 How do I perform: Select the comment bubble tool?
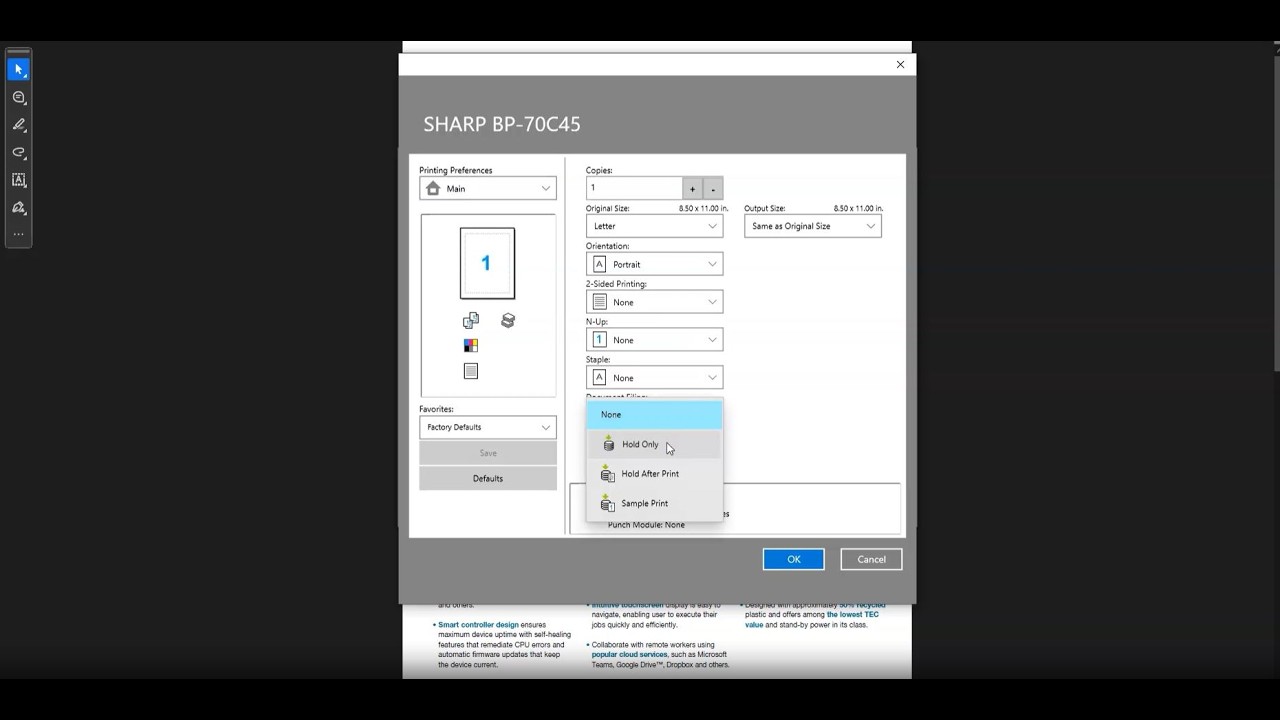coord(18,98)
